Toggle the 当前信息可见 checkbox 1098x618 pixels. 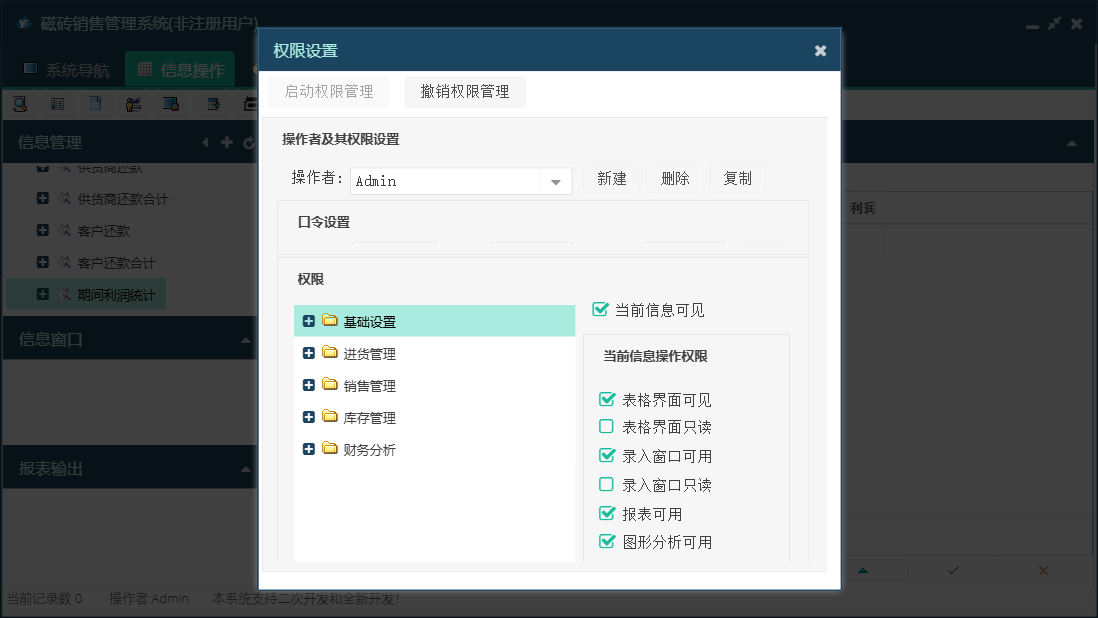[601, 309]
